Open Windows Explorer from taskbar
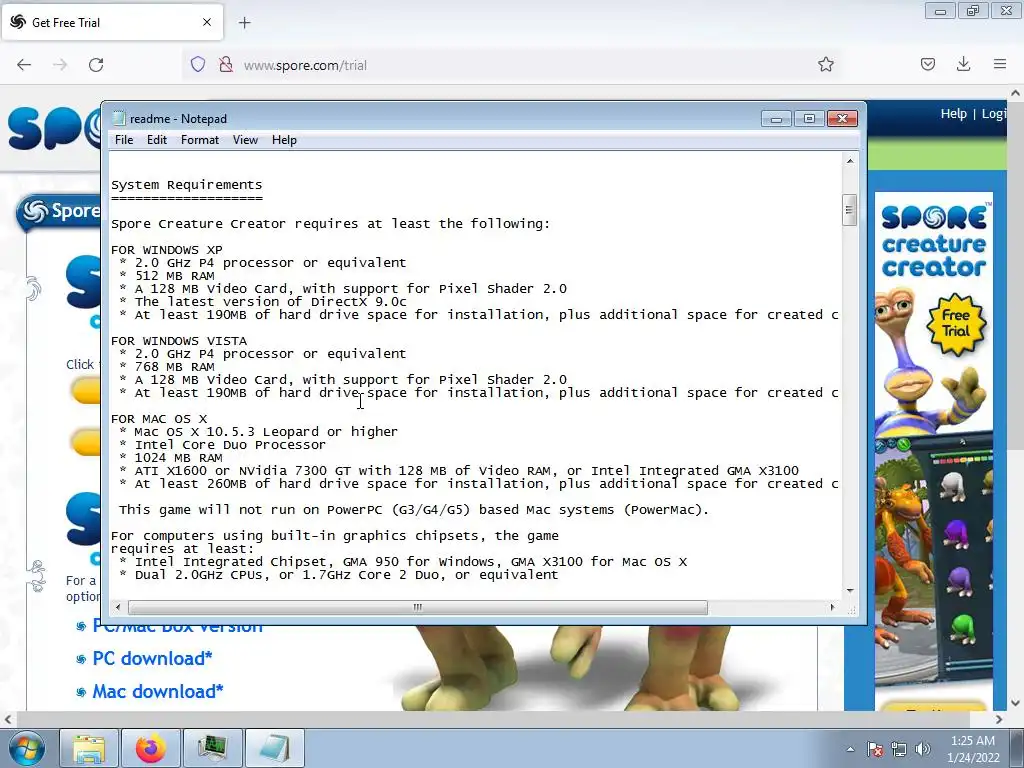This screenshot has height=768, width=1024. coord(89,748)
